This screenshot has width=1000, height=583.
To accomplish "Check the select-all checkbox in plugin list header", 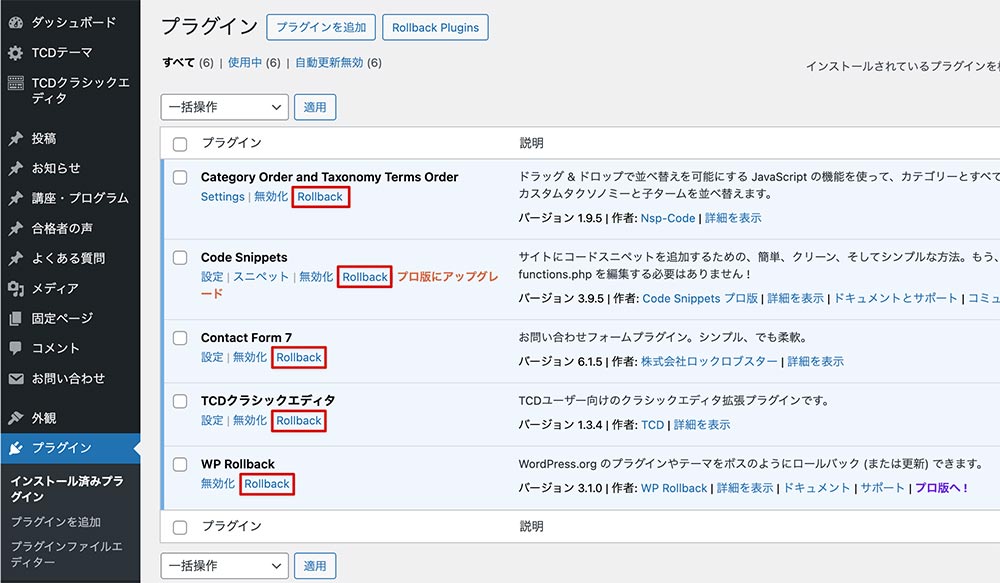I will (180, 143).
